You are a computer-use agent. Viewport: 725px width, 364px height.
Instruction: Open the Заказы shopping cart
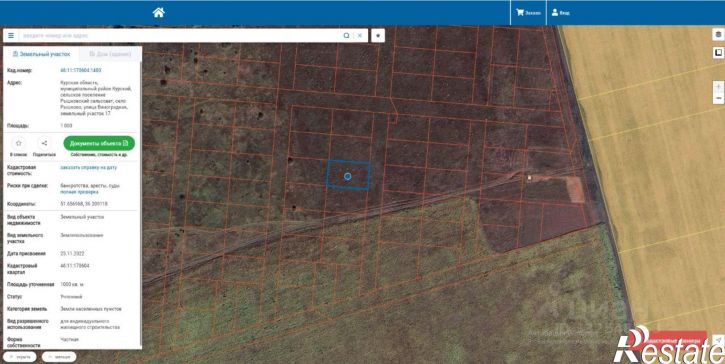pyautogui.click(x=528, y=13)
